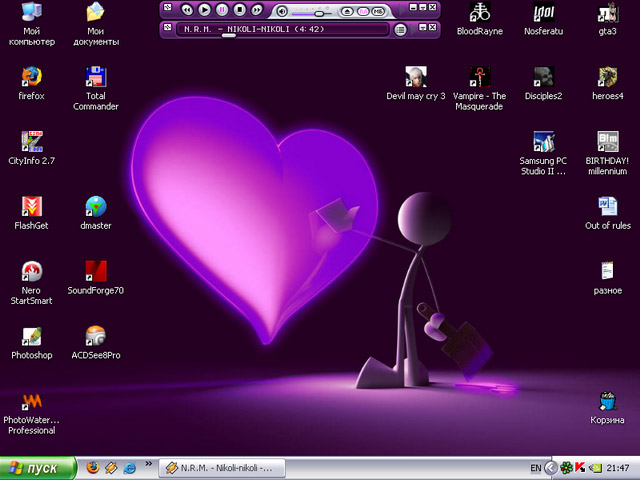Screen dimensions: 640x480
Task: Expand the Winamp player drawer arrow
Action: 403,9
